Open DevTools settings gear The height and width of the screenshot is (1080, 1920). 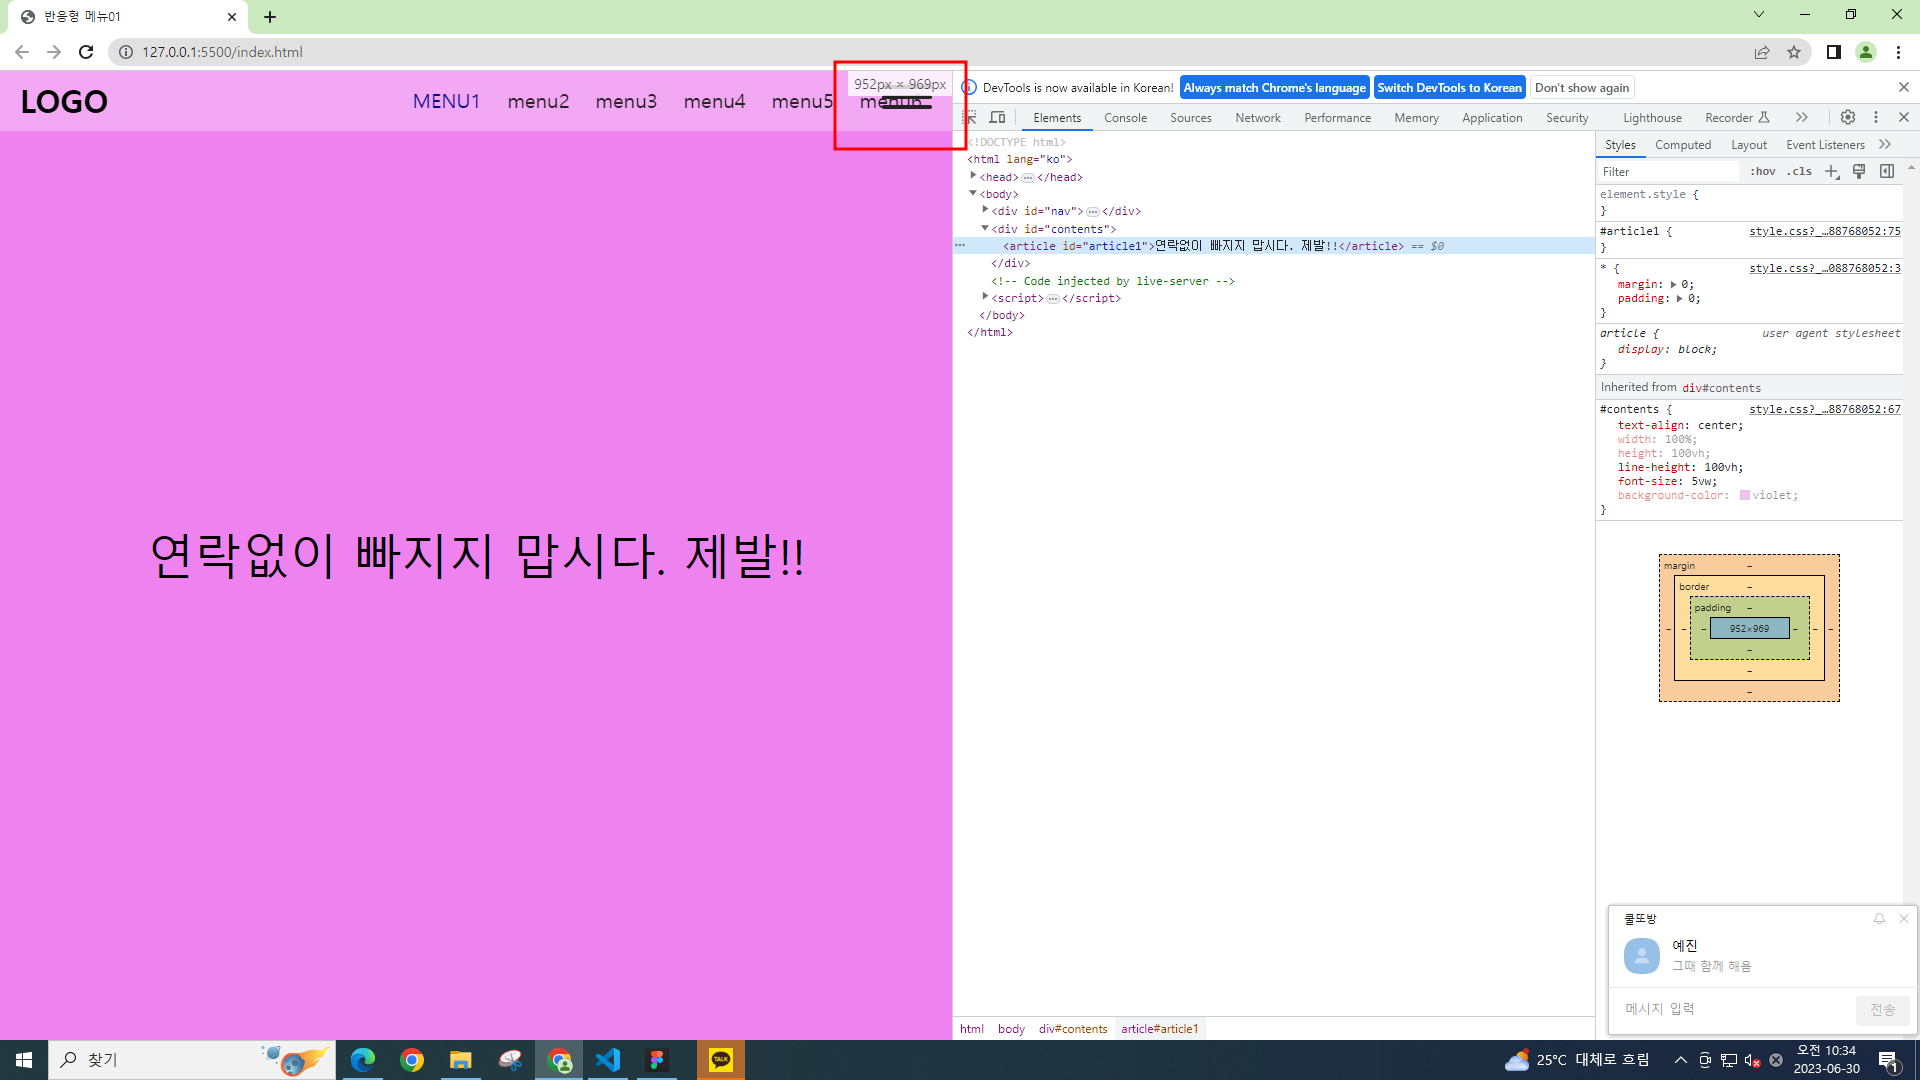[1848, 117]
